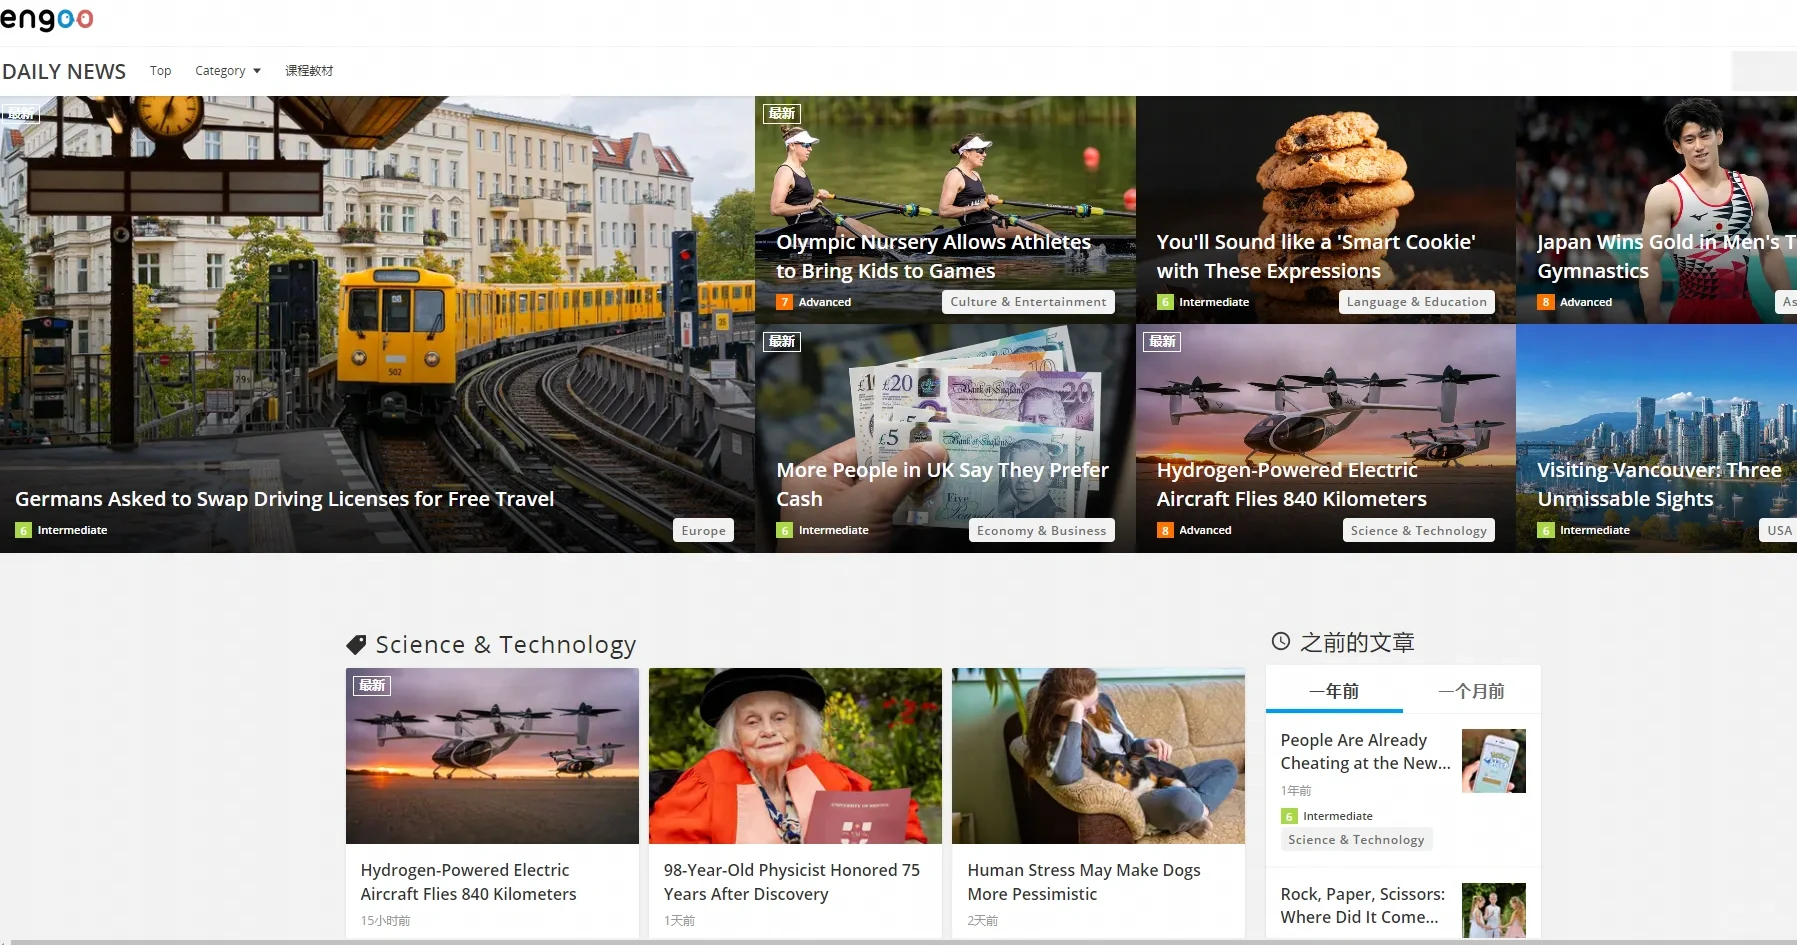Open 'Rock, Paper, Scissors: Where Did It Come...'
Image resolution: width=1797 pixels, height=945 pixels.
tap(1363, 905)
